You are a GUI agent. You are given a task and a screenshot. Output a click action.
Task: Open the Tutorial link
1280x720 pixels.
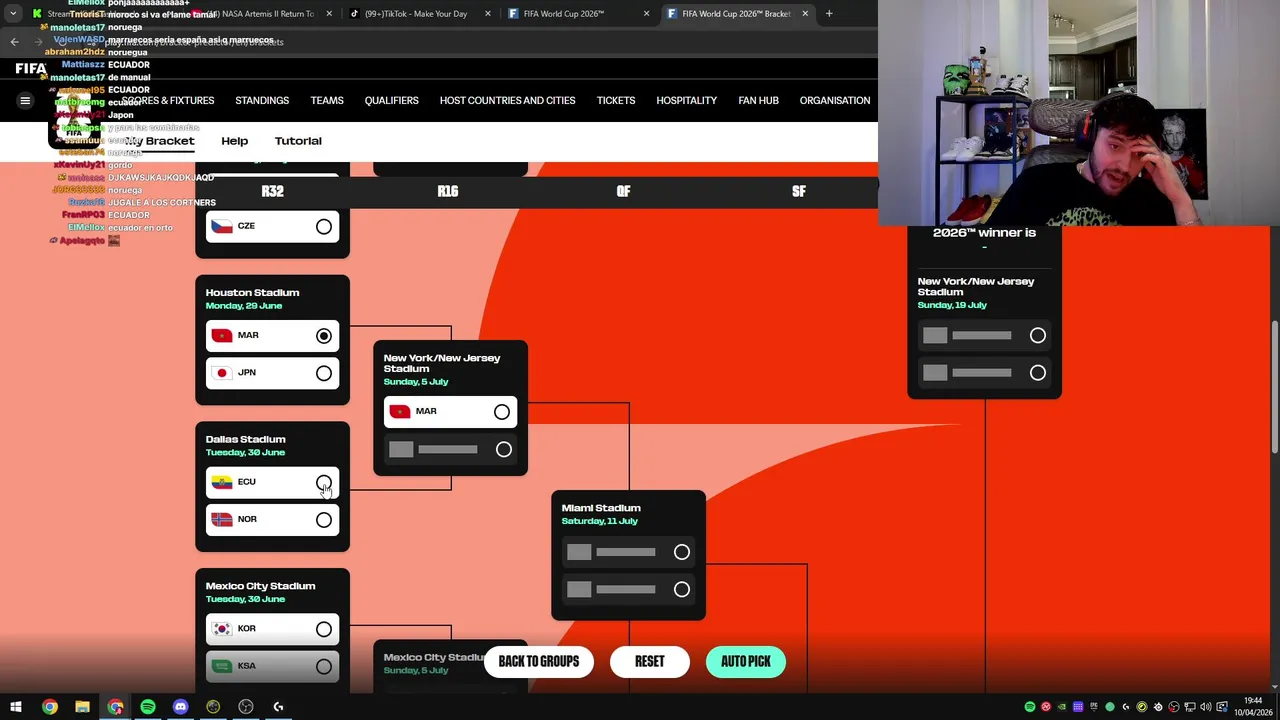[298, 141]
